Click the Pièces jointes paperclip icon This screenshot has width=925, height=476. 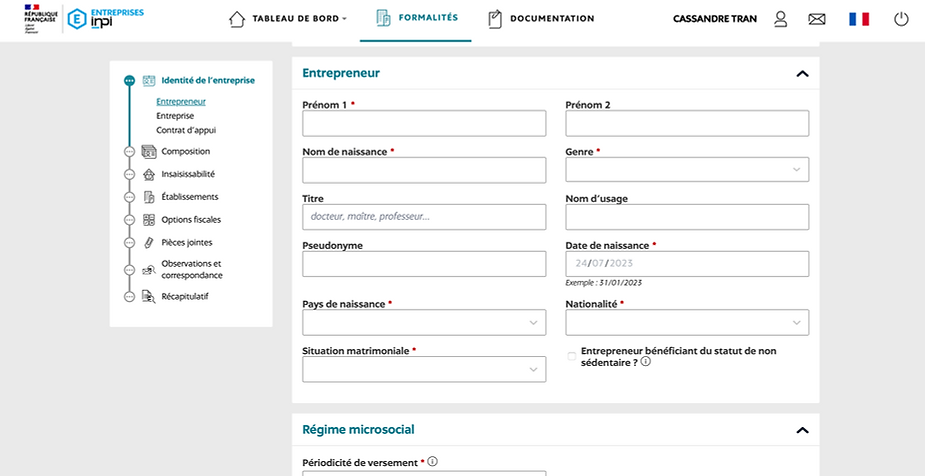pos(149,242)
